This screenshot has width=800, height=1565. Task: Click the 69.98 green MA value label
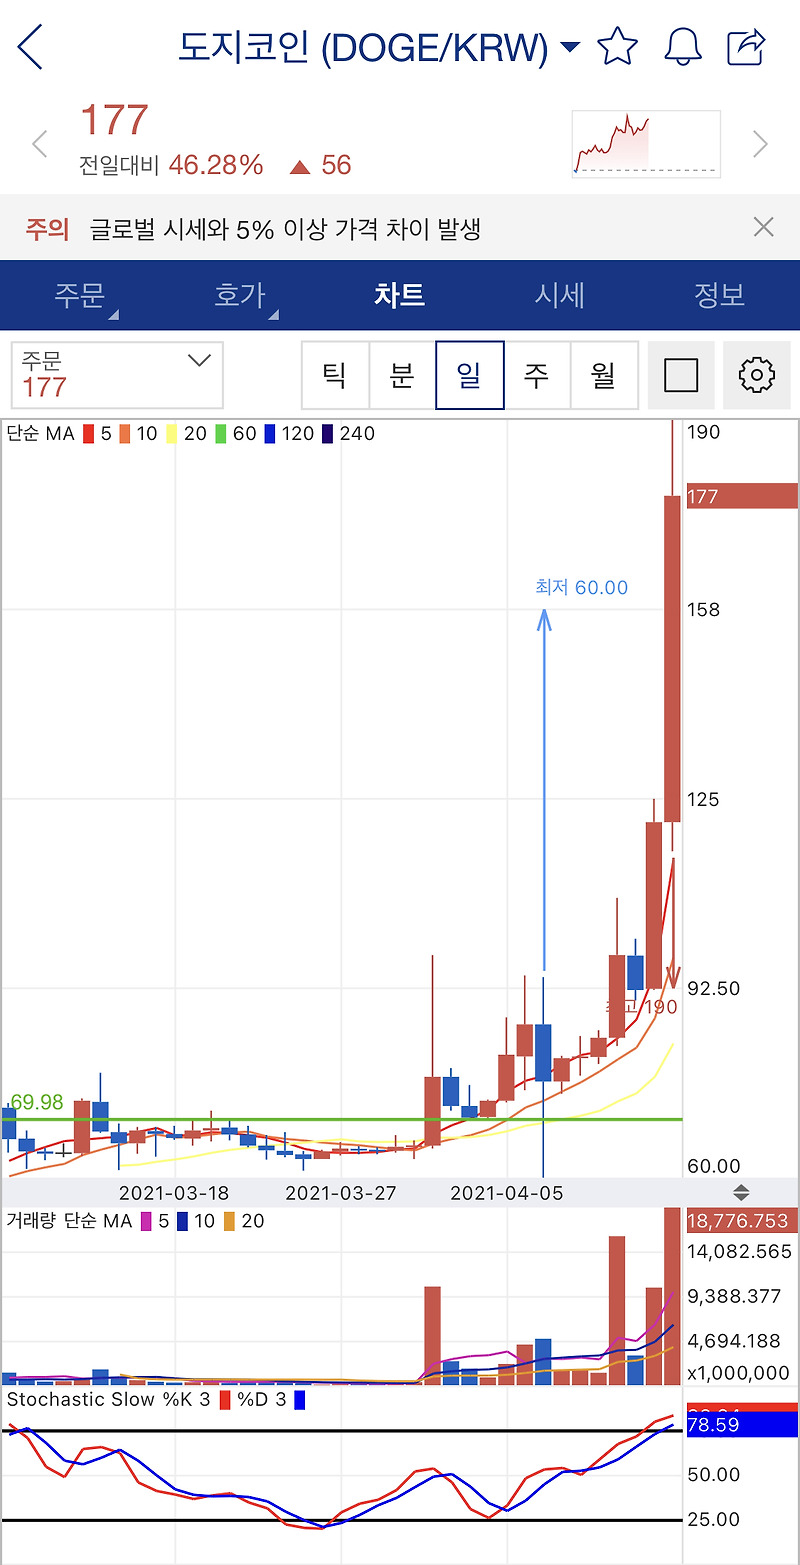click(37, 1102)
